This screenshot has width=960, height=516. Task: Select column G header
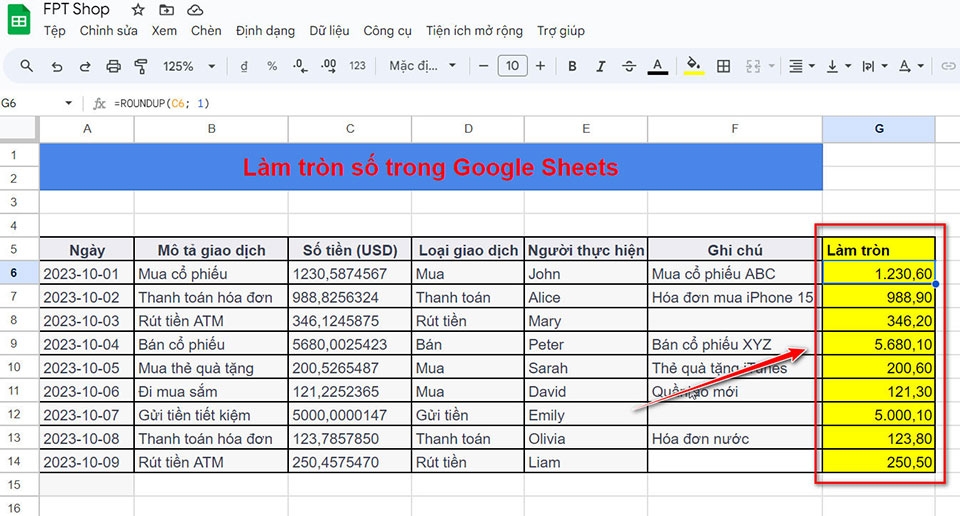pyautogui.click(x=879, y=129)
